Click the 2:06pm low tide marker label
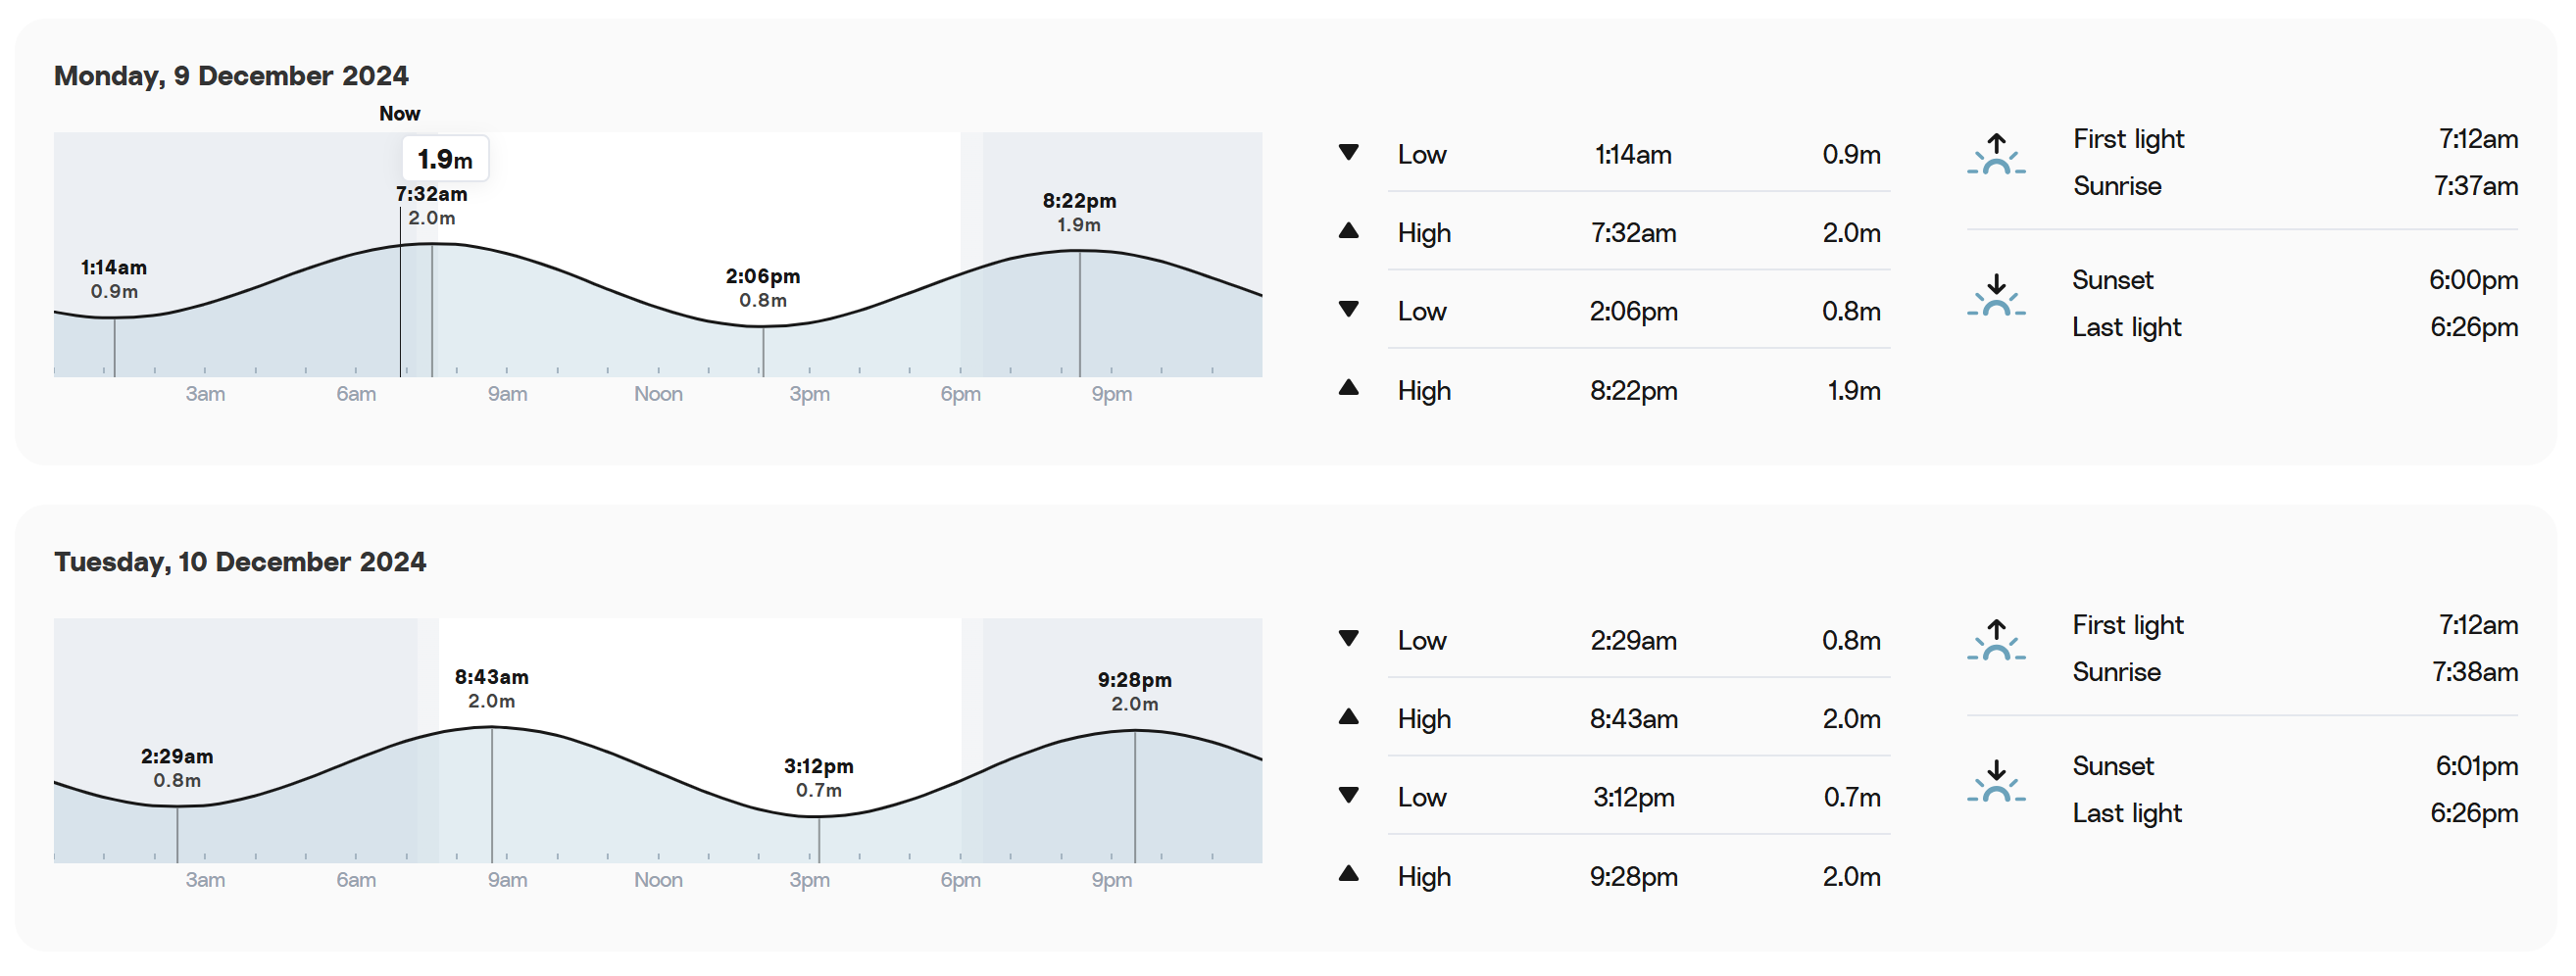The height and width of the screenshot is (976, 2576). click(x=762, y=287)
